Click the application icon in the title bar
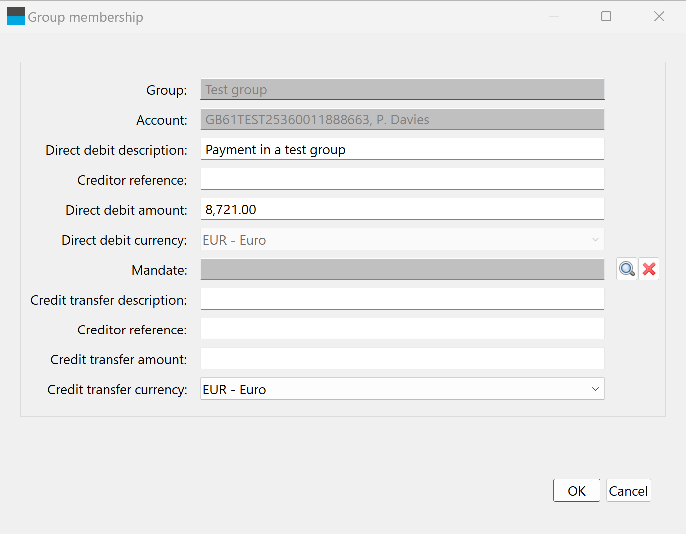The image size is (686, 534). [x=16, y=17]
